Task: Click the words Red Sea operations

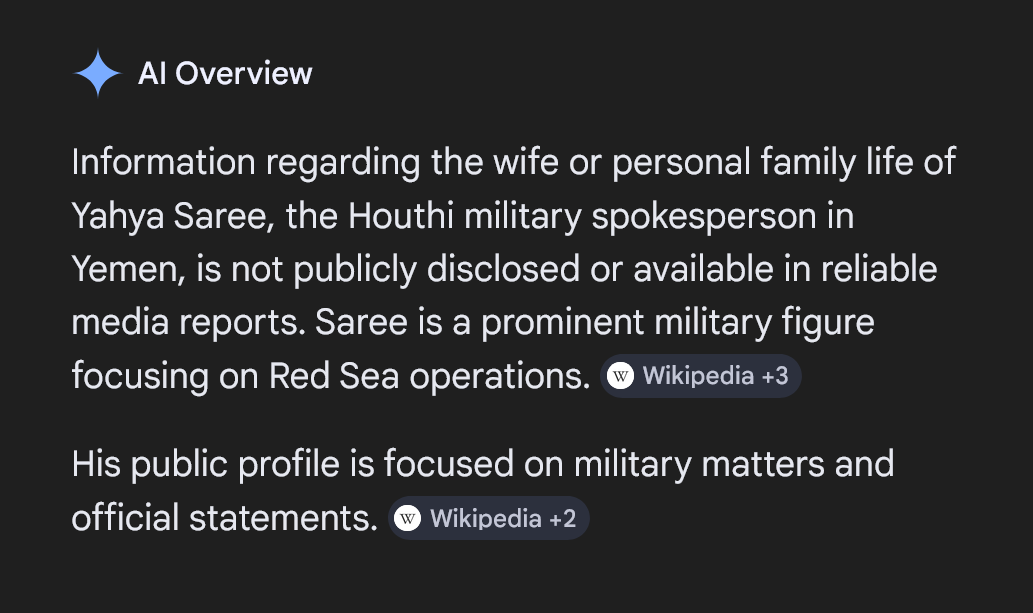Action: (x=429, y=376)
